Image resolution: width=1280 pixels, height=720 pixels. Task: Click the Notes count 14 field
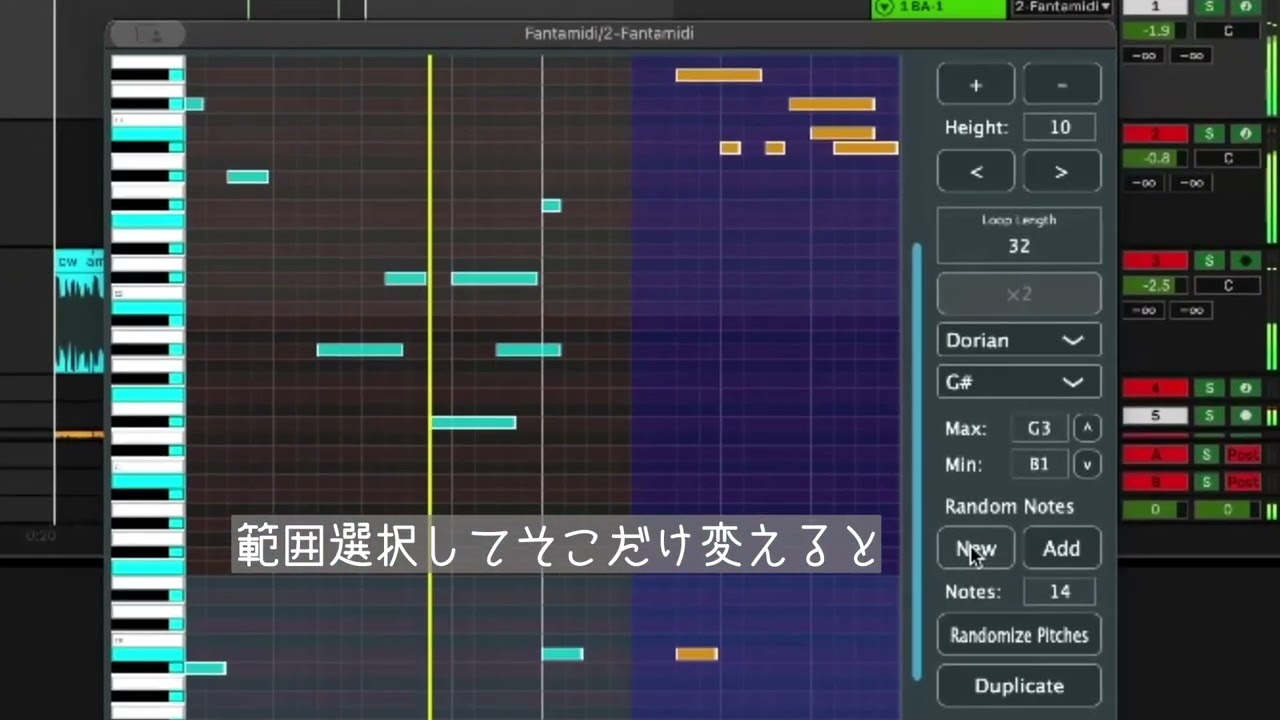tap(1060, 592)
